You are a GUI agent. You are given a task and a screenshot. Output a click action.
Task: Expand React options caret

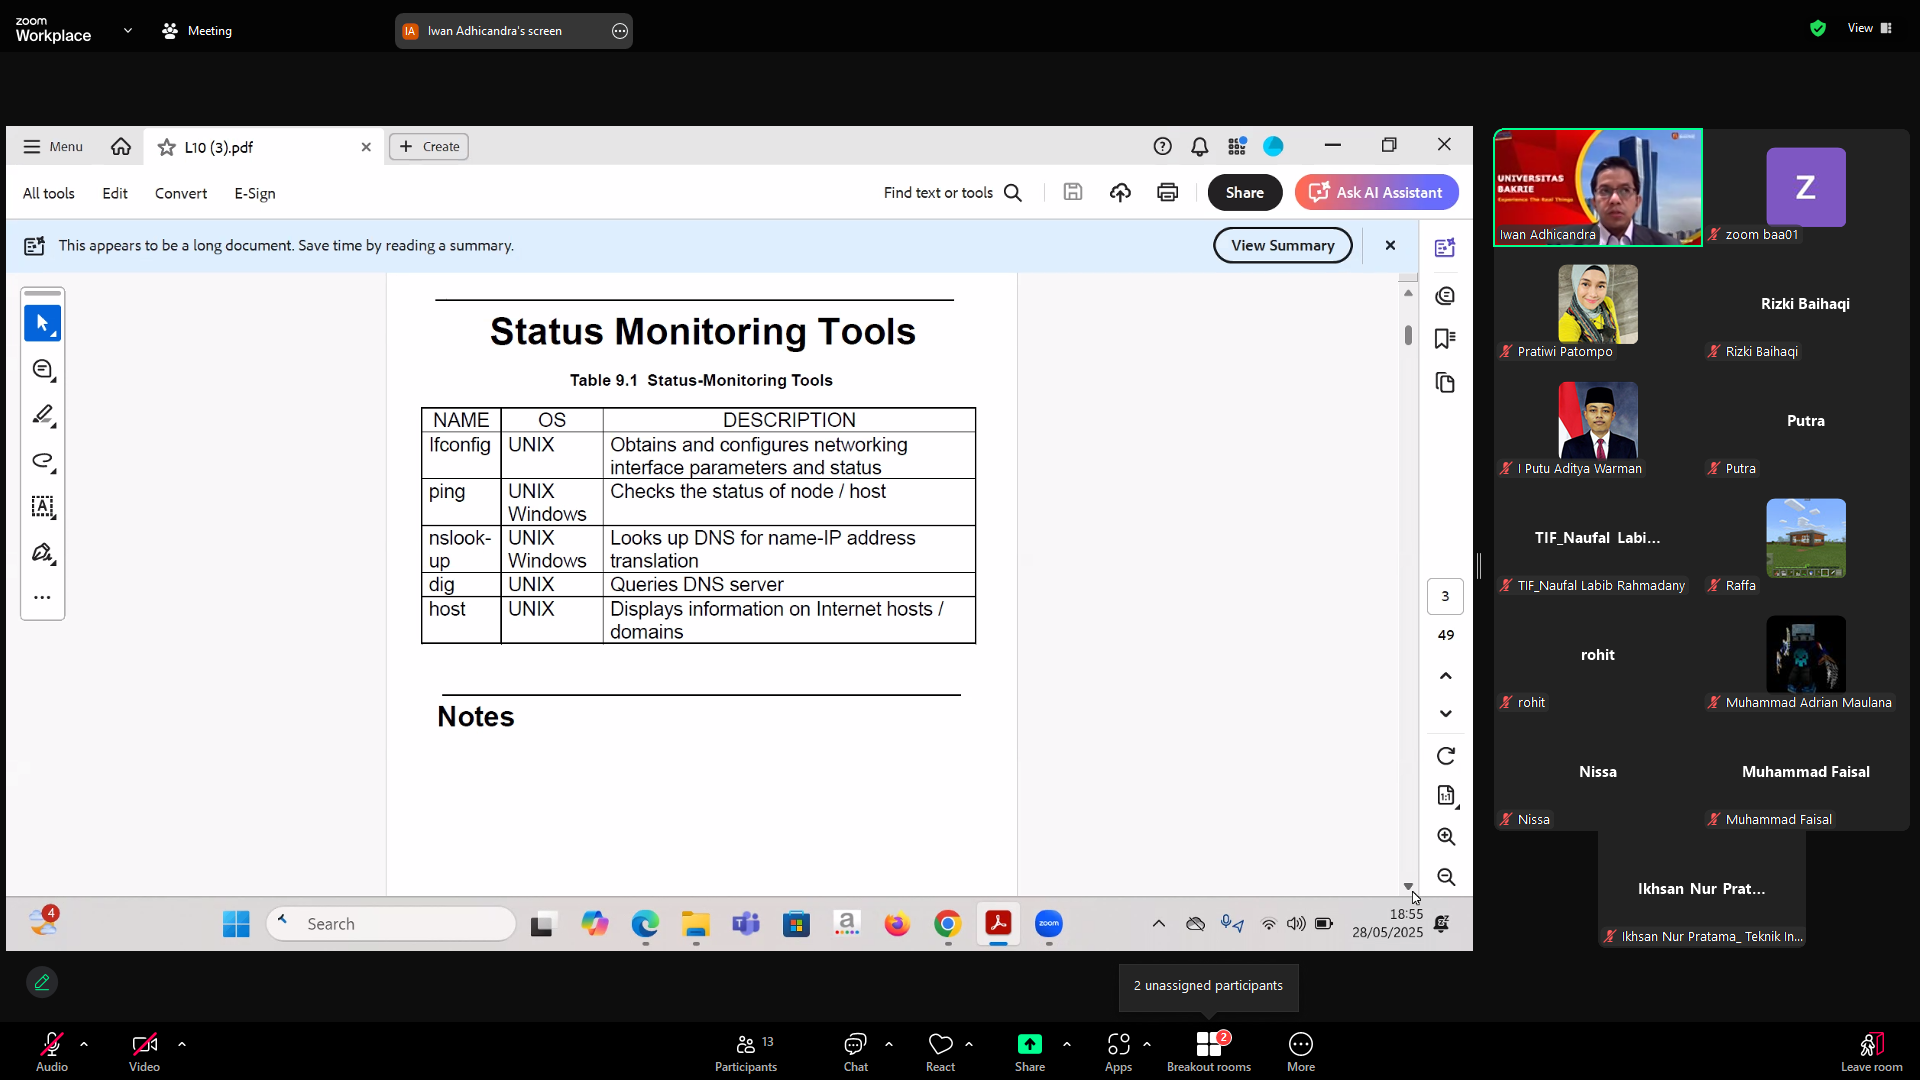tap(969, 1044)
